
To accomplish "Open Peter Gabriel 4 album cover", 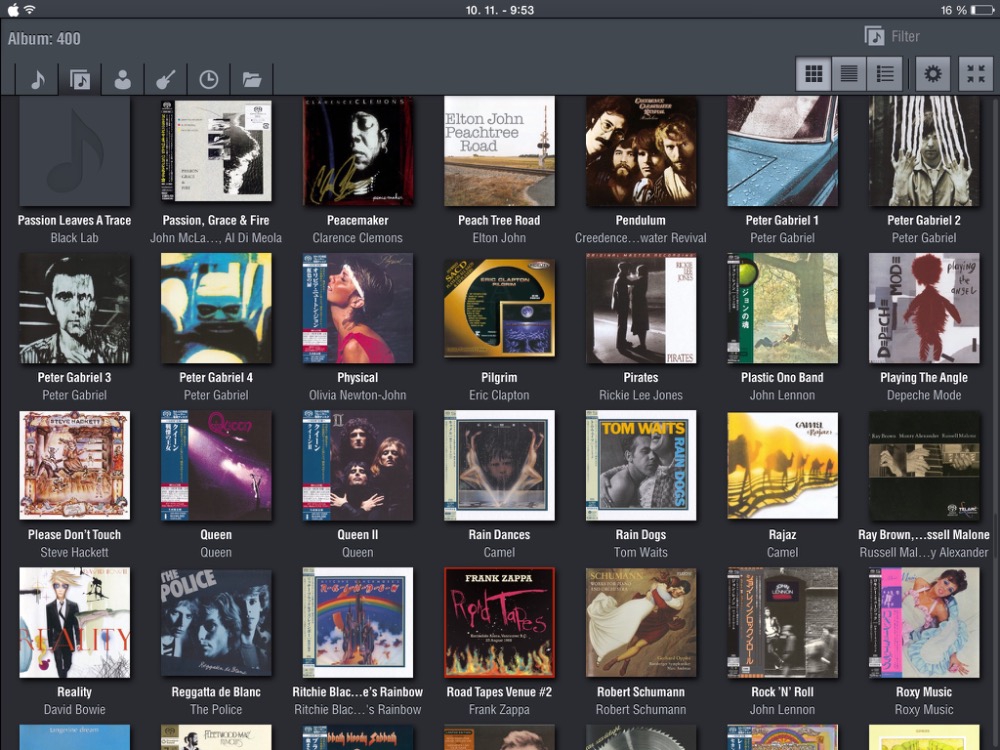I will point(216,308).
